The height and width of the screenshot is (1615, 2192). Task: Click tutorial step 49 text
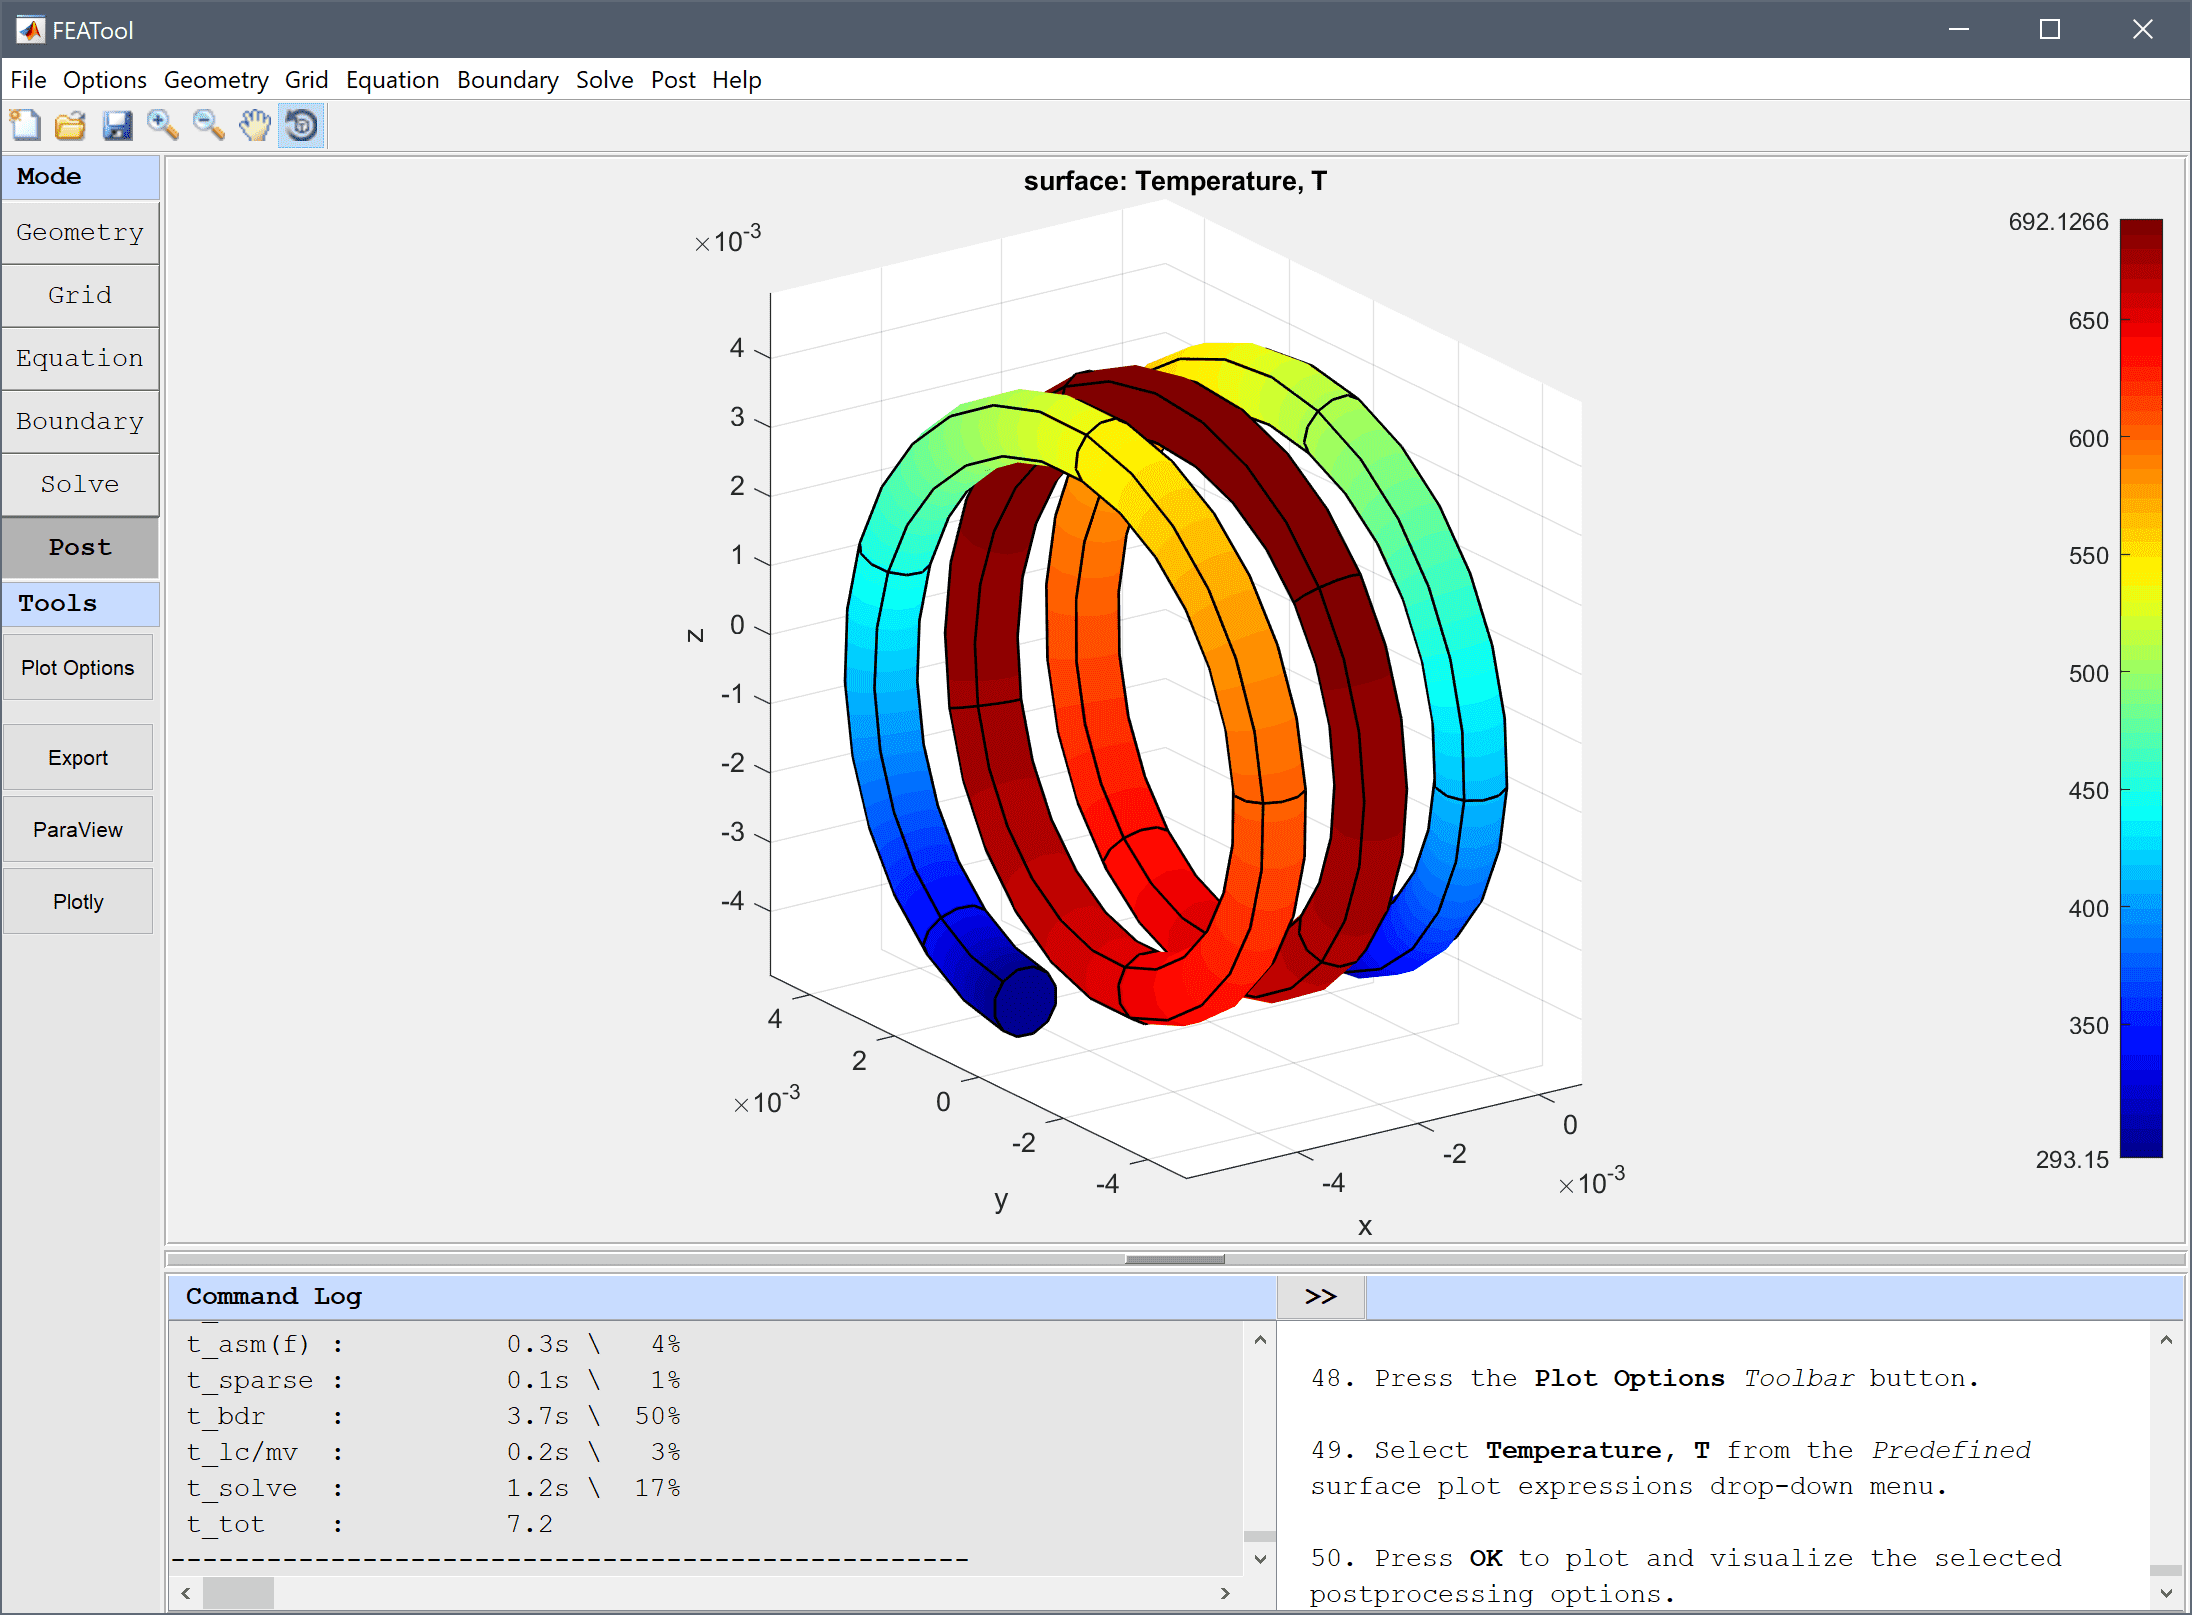coord(1671,1468)
